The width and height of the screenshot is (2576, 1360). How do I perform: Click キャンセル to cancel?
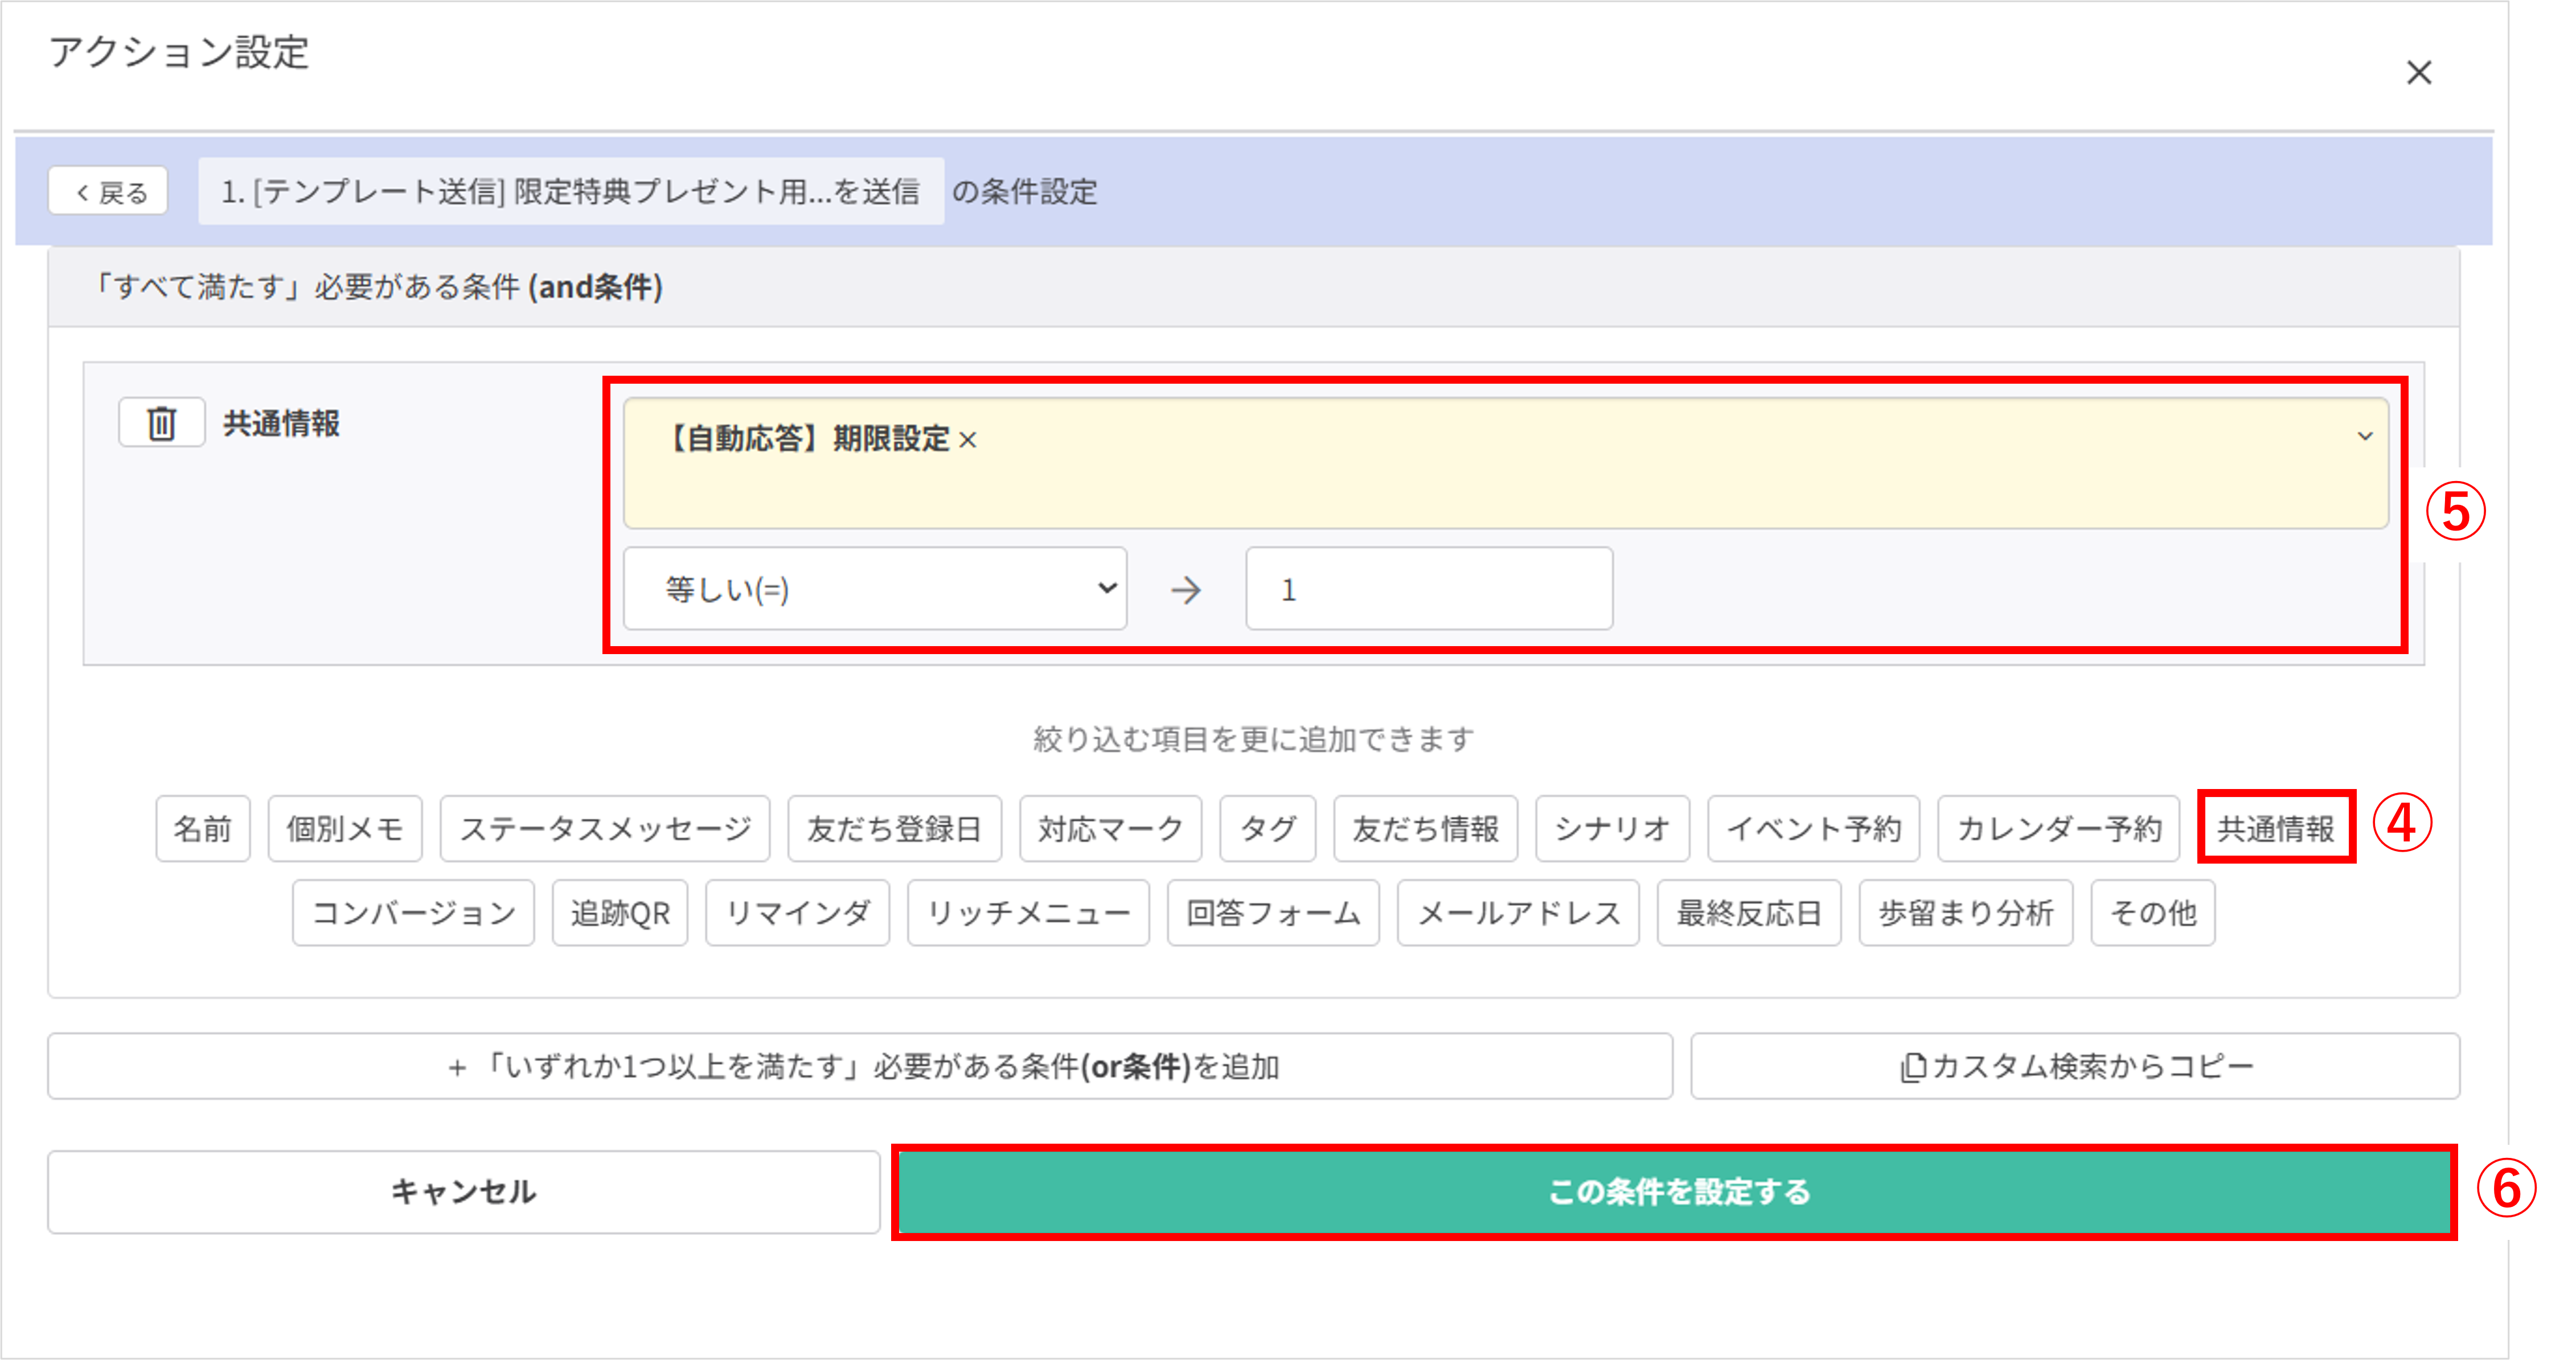pyautogui.click(x=464, y=1192)
